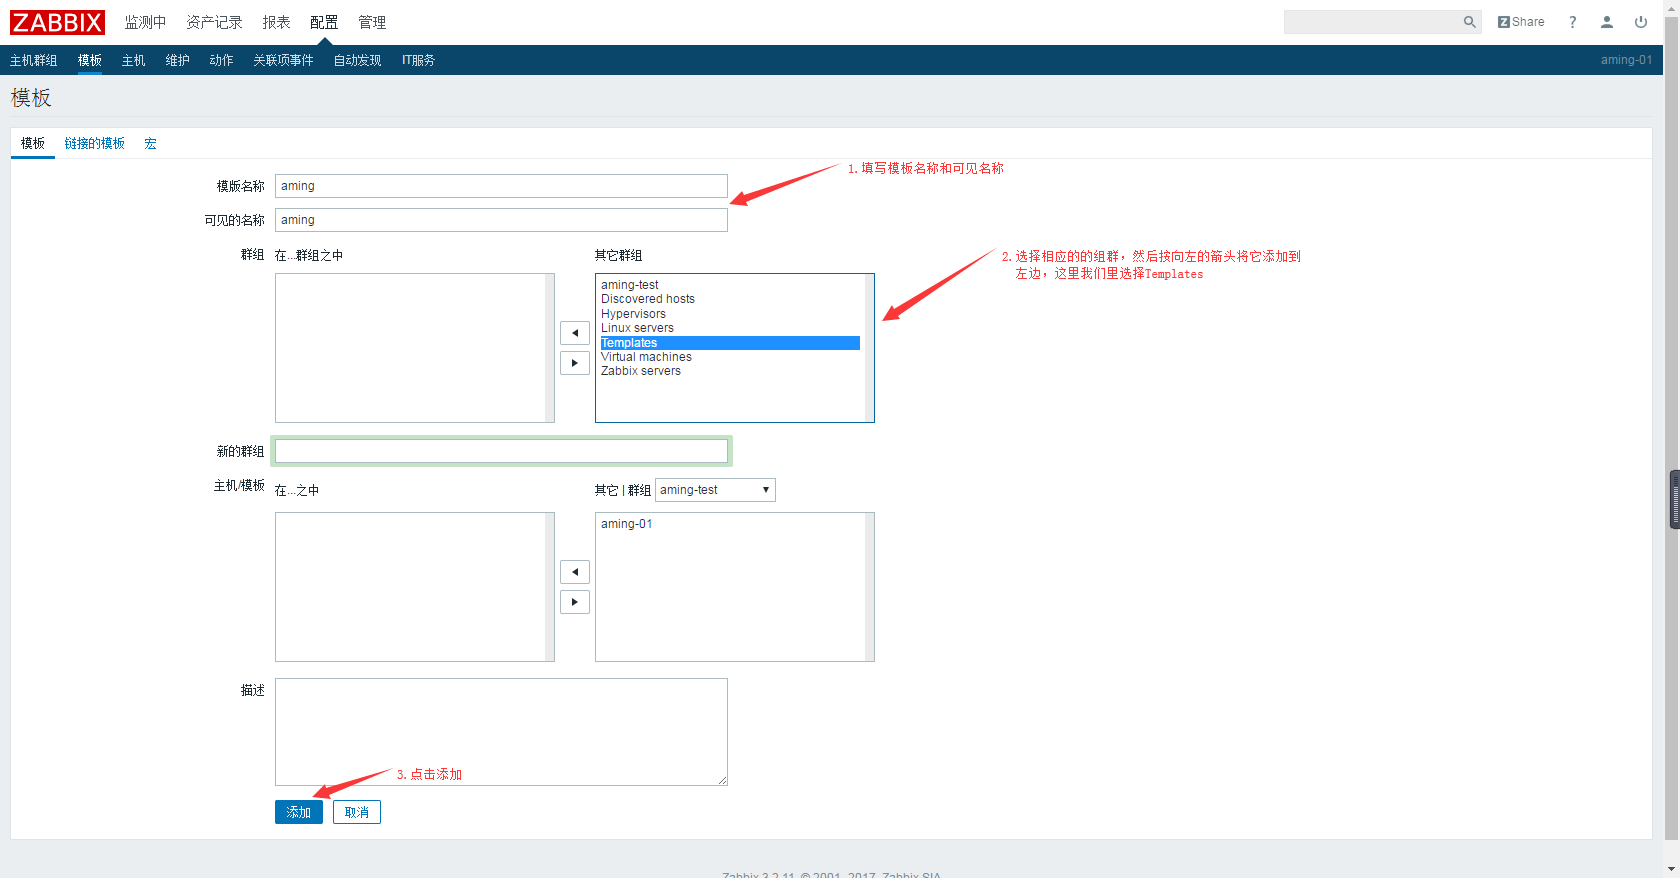Click the 描述 text area

click(501, 732)
